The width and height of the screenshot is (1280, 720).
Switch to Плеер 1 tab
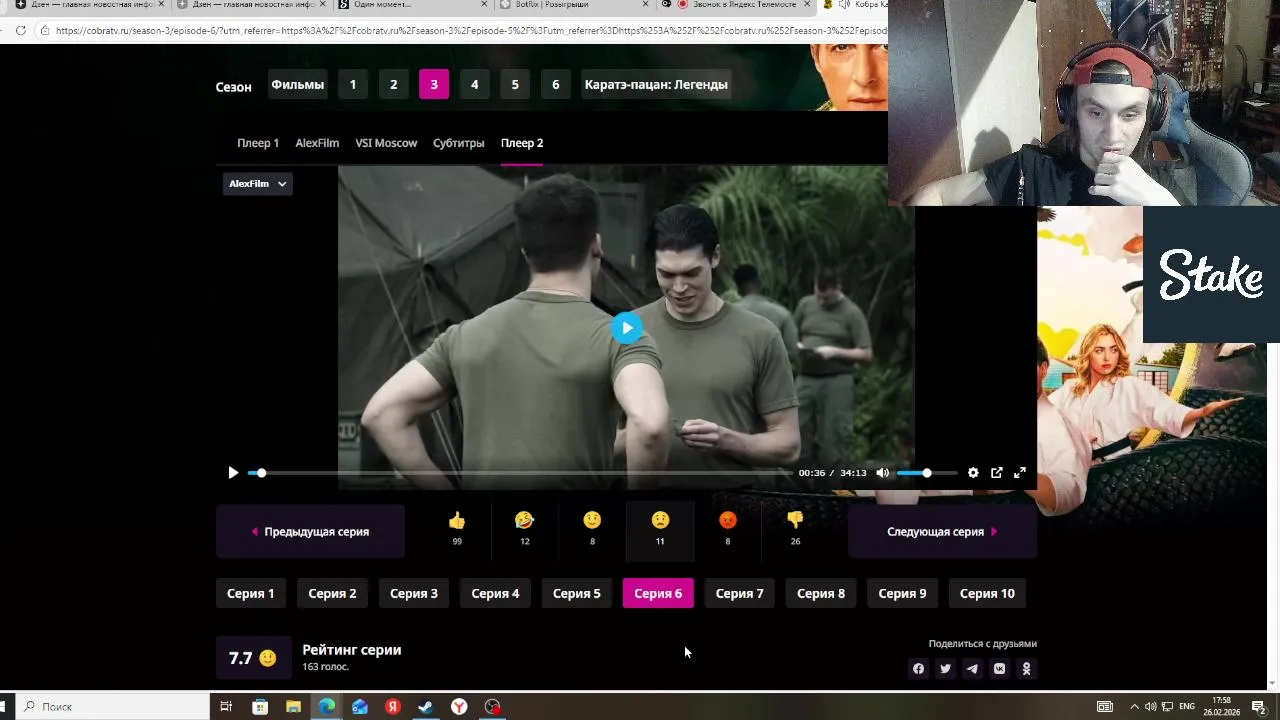pyautogui.click(x=258, y=143)
